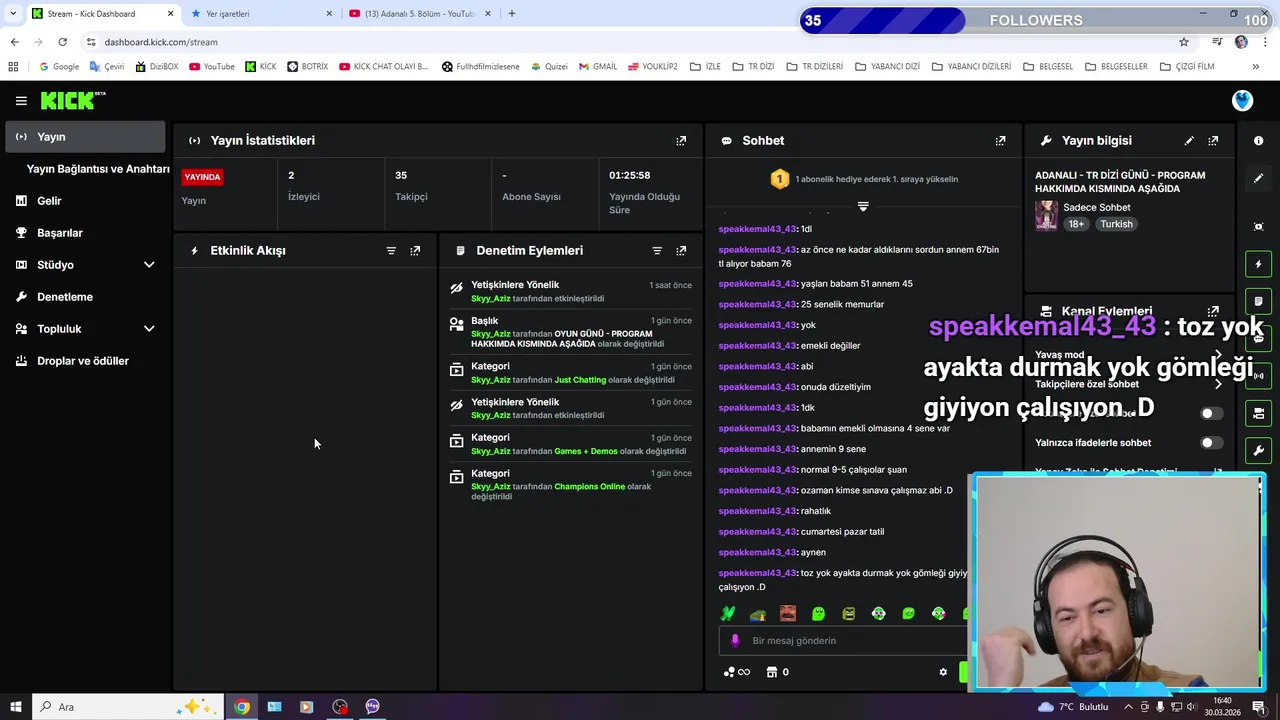The image size is (1280, 720).
Task: Pop out the Denetim Eylemleri panel
Action: click(x=681, y=251)
